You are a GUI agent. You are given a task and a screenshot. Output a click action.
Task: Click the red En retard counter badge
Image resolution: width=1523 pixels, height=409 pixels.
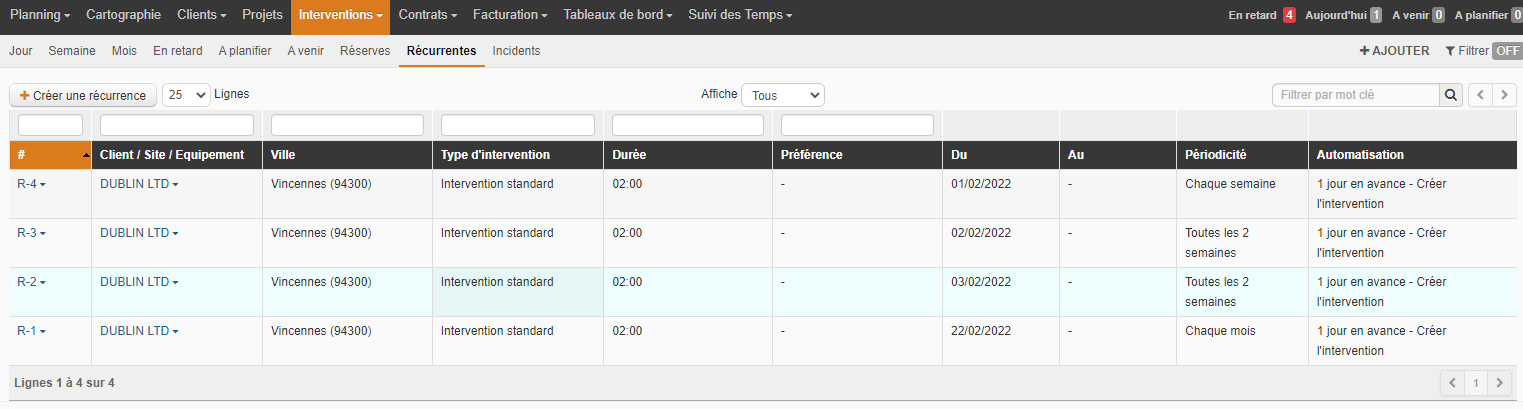[x=1289, y=15]
